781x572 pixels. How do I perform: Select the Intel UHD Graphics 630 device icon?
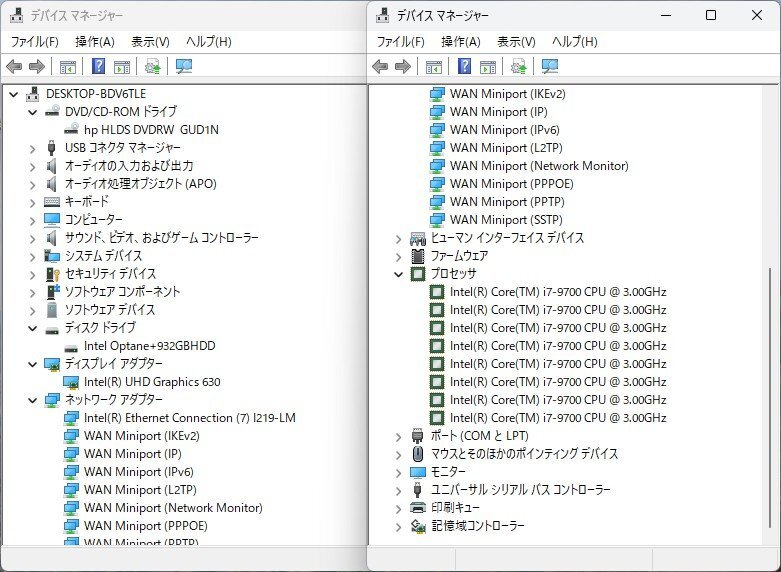point(72,382)
